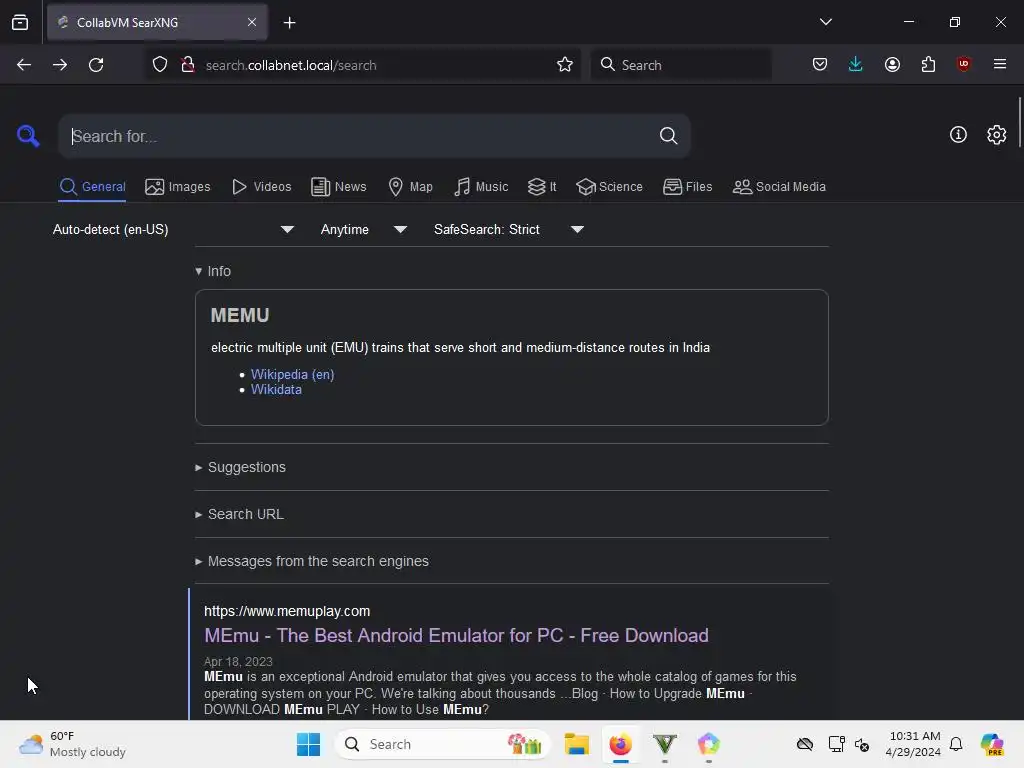Switch to the It tab
This screenshot has width=1024, height=768.
pos(542,187)
